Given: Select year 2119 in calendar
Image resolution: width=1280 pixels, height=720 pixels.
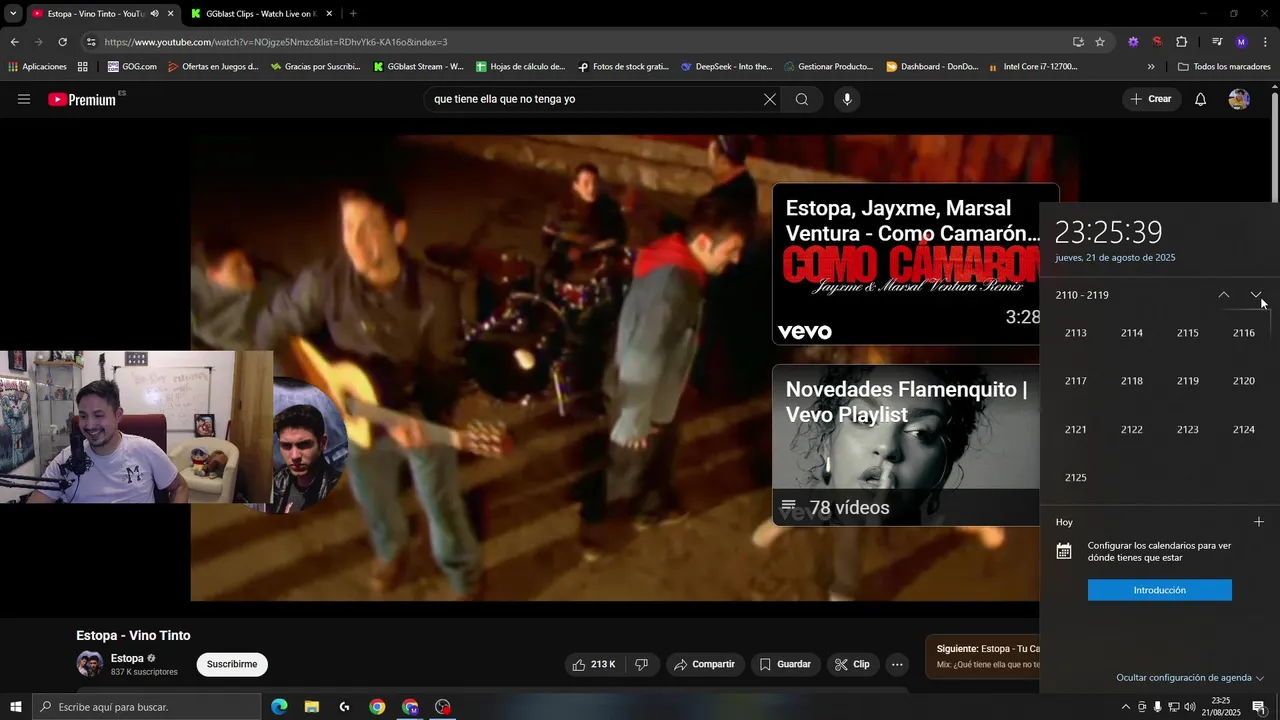Looking at the screenshot, I should (1188, 381).
